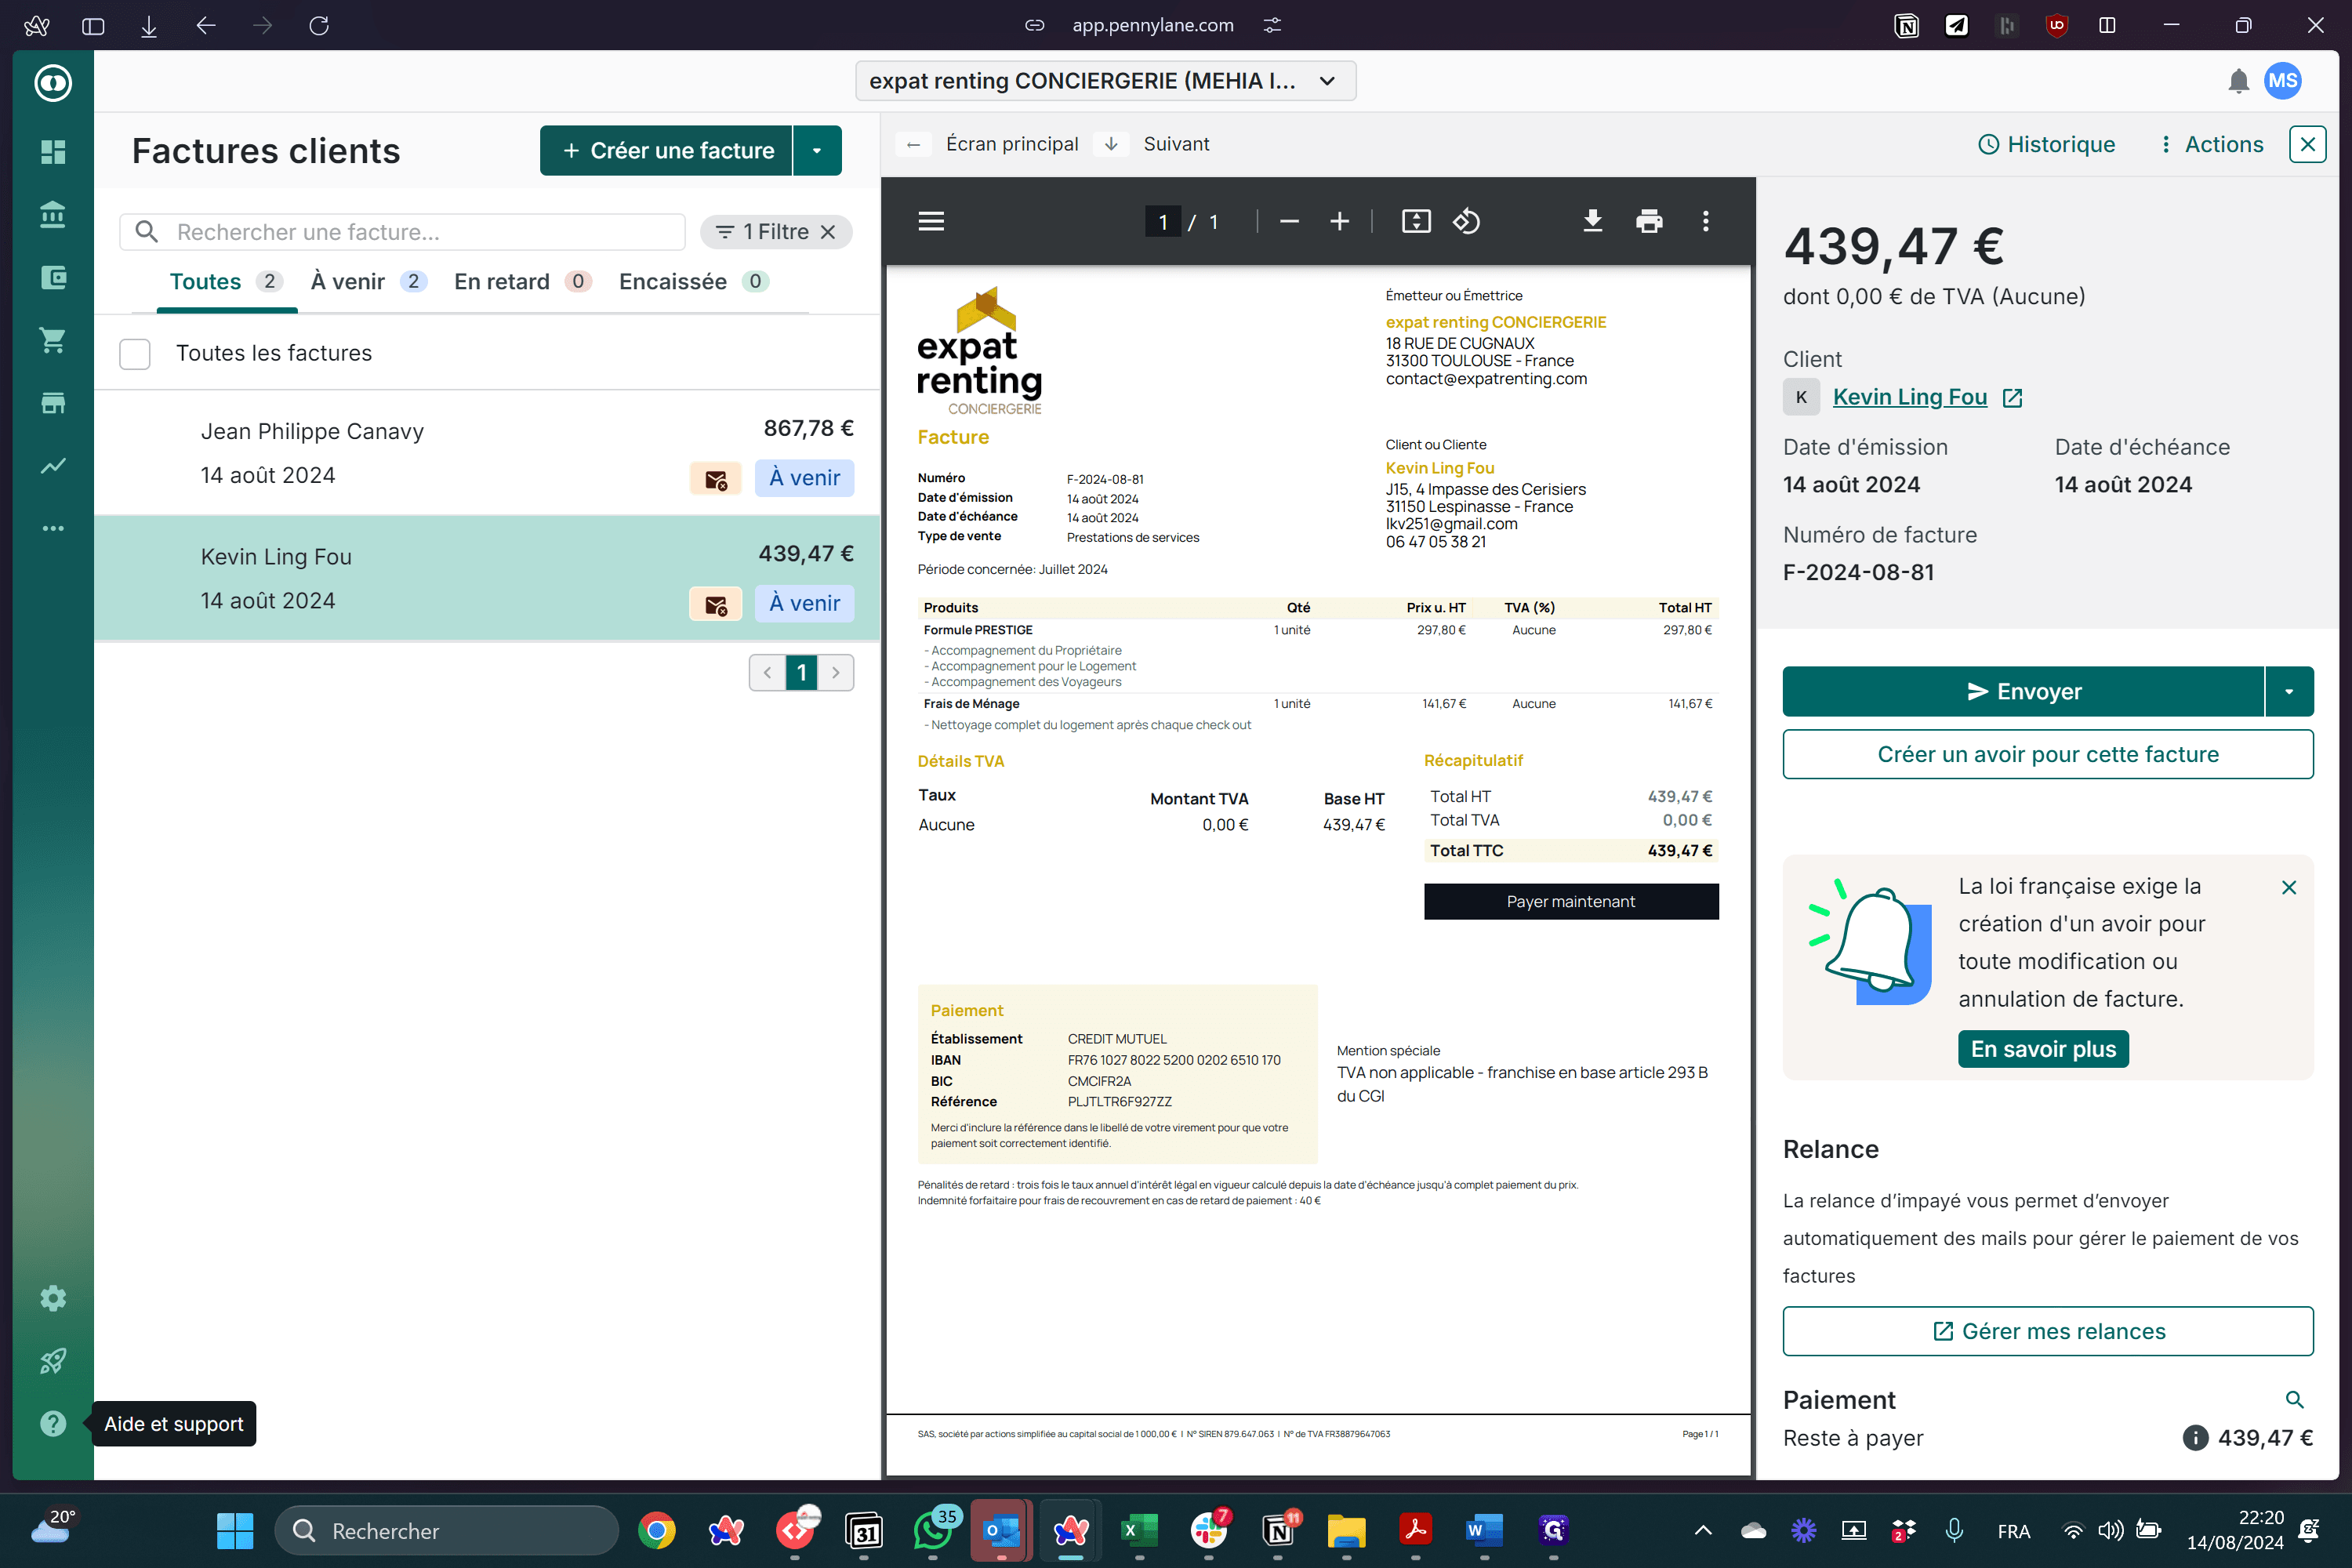The height and width of the screenshot is (1568, 2352).
Task: Dismiss the French law avoir notice
Action: (2288, 887)
